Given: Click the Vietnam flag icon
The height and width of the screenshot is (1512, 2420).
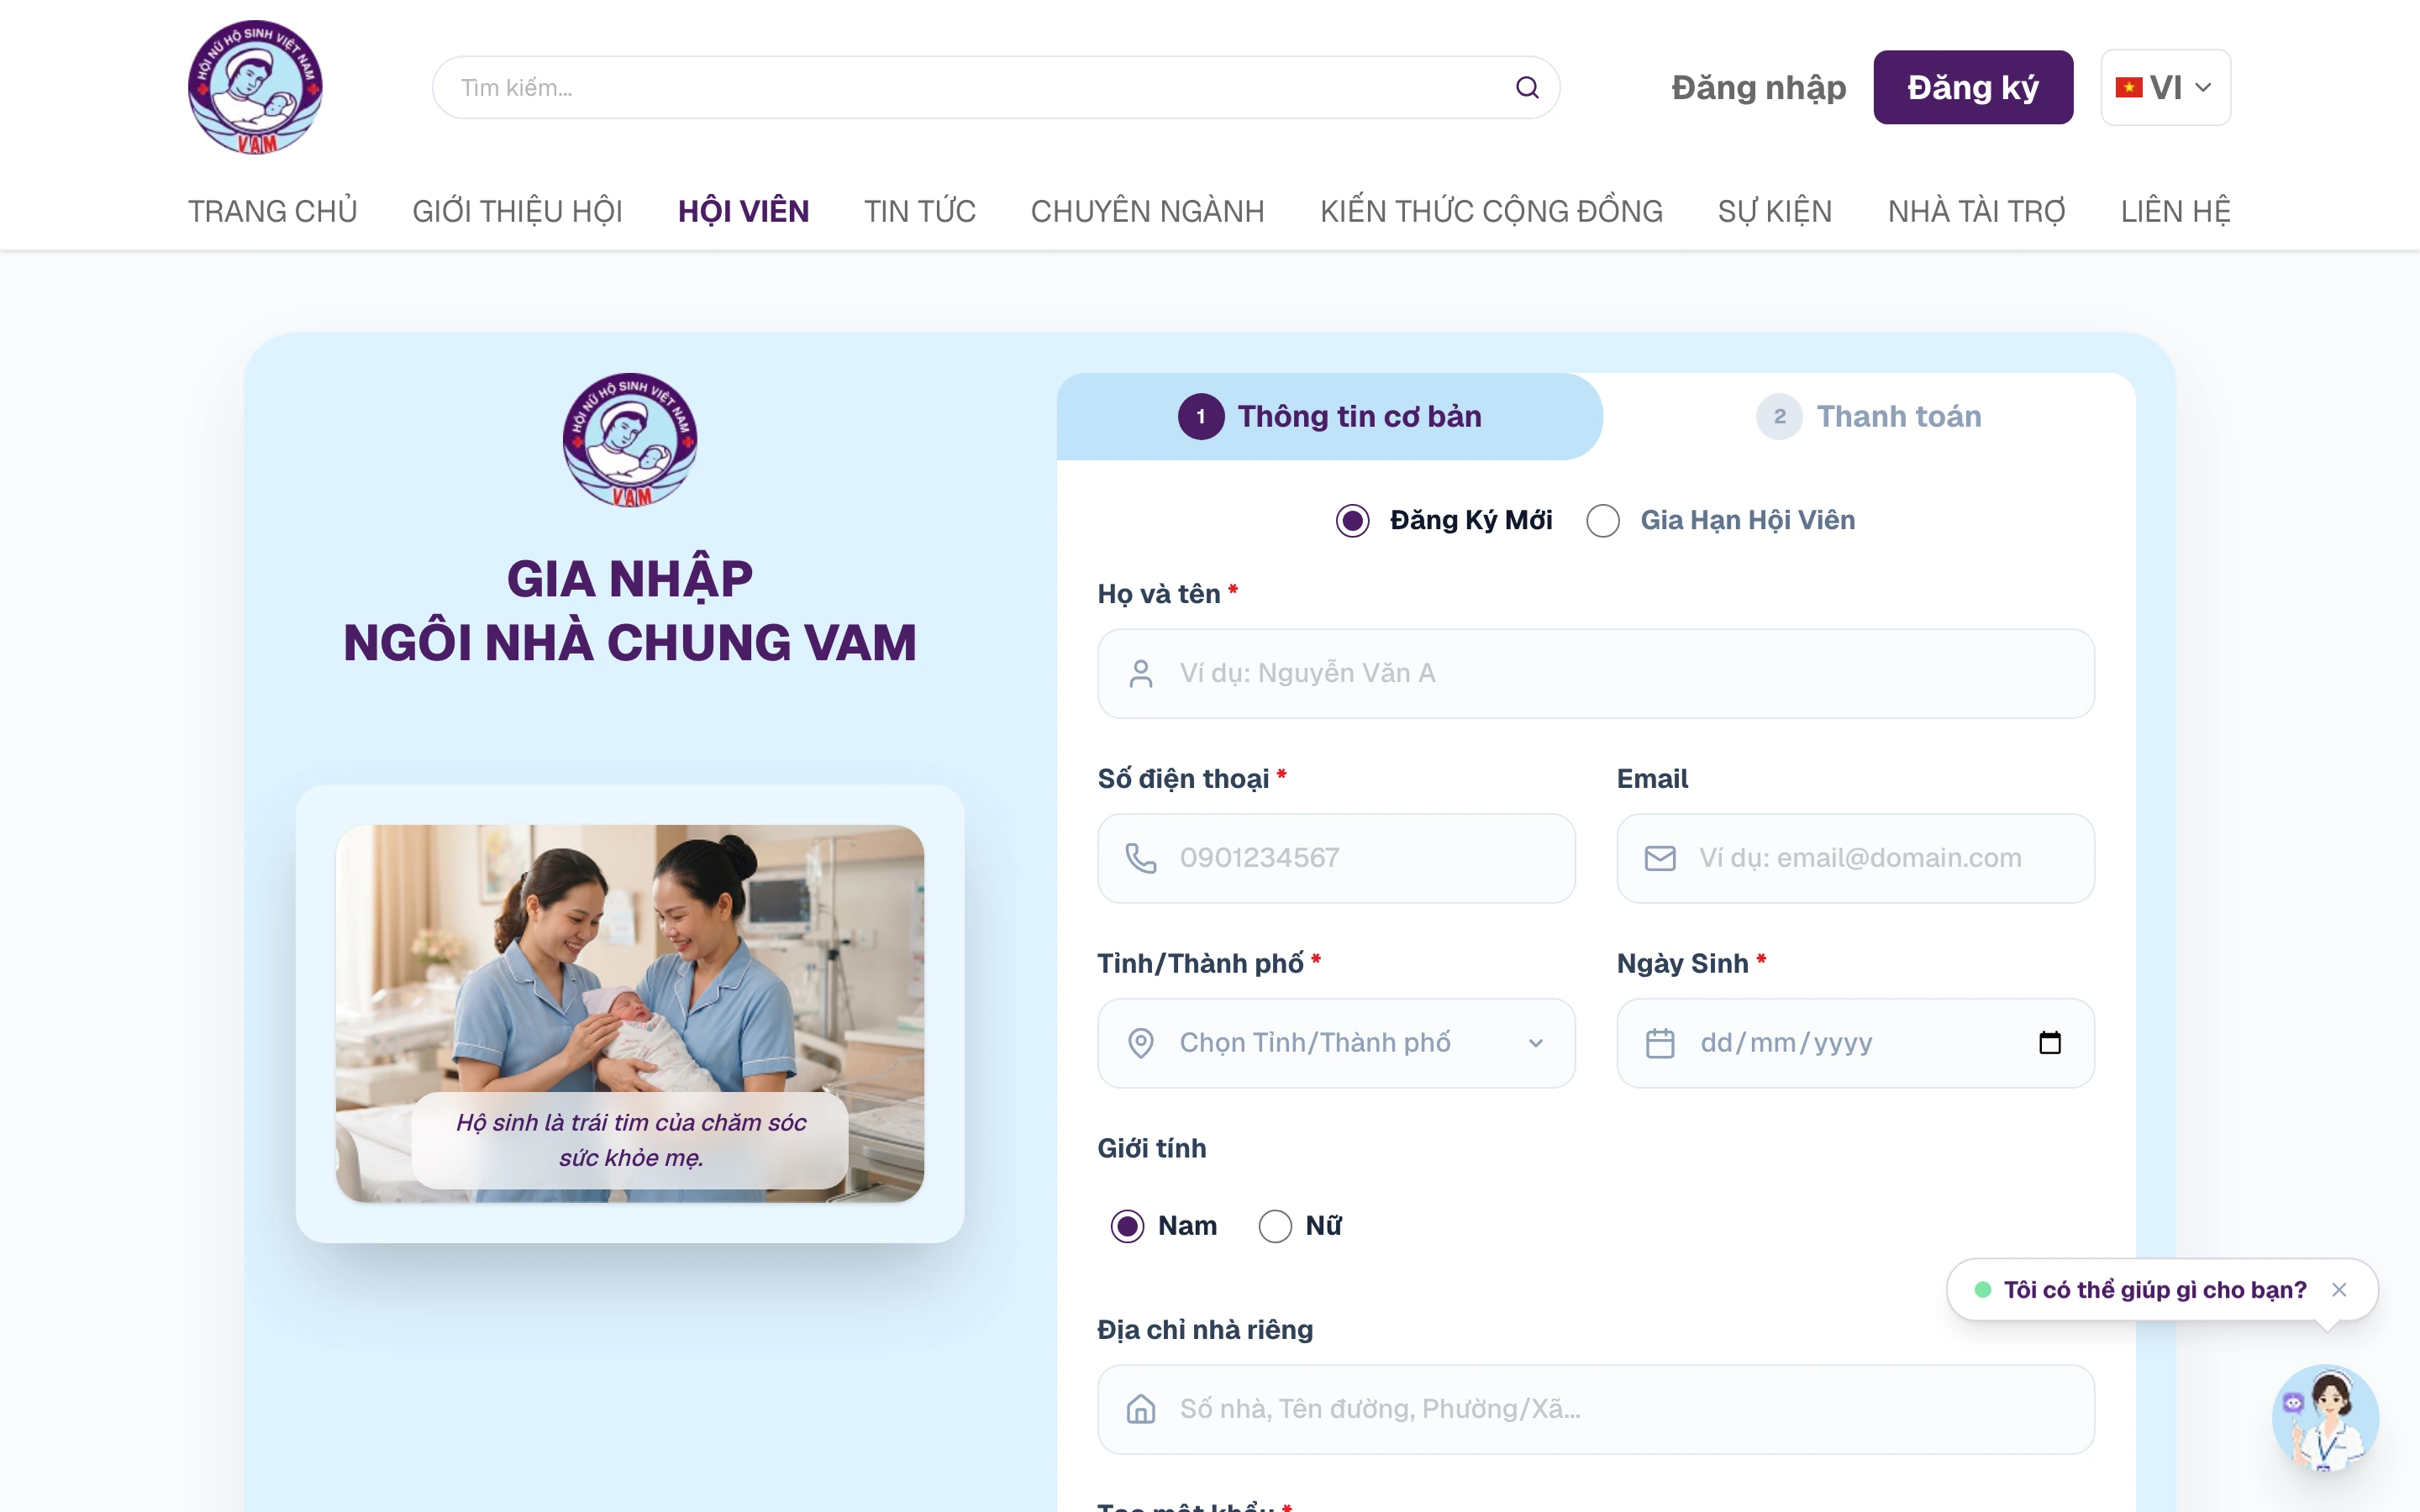Looking at the screenshot, I should click(2128, 88).
